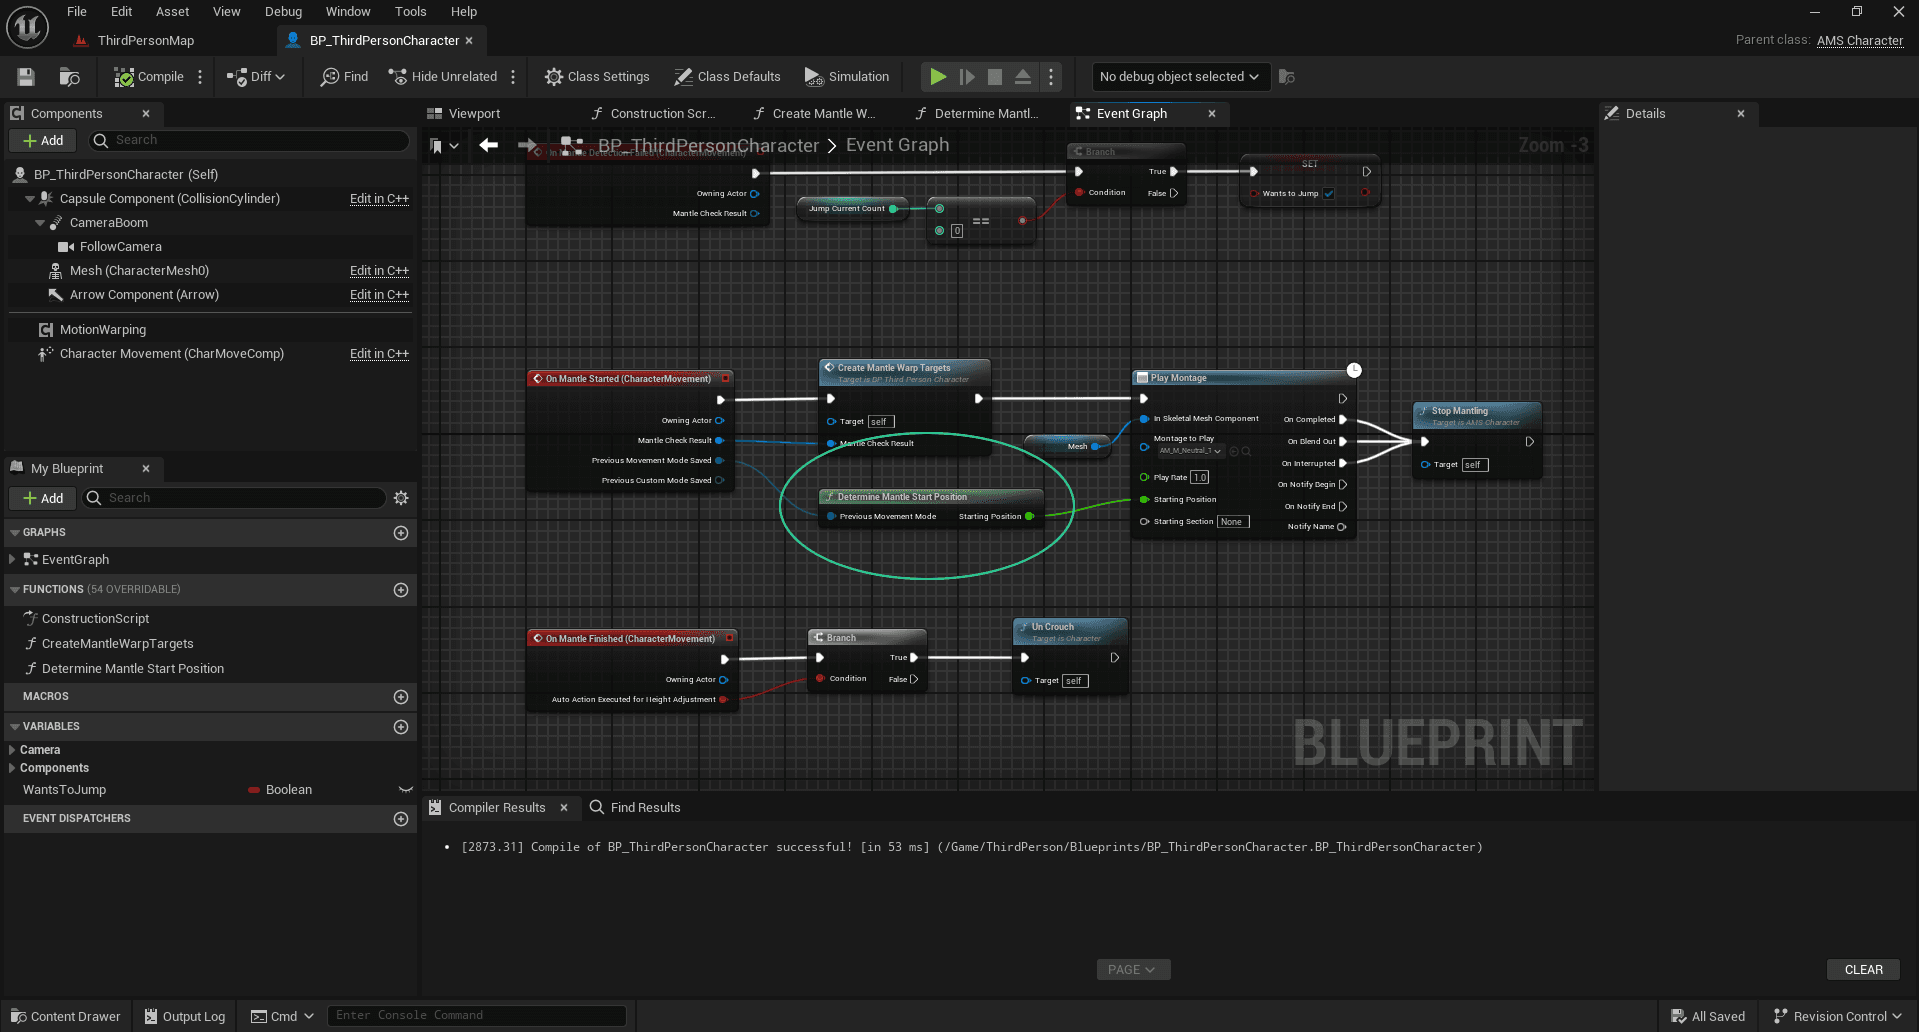Screen dimensions: 1919x1032
Task: Add a new event dispatcher
Action: pos(401,819)
